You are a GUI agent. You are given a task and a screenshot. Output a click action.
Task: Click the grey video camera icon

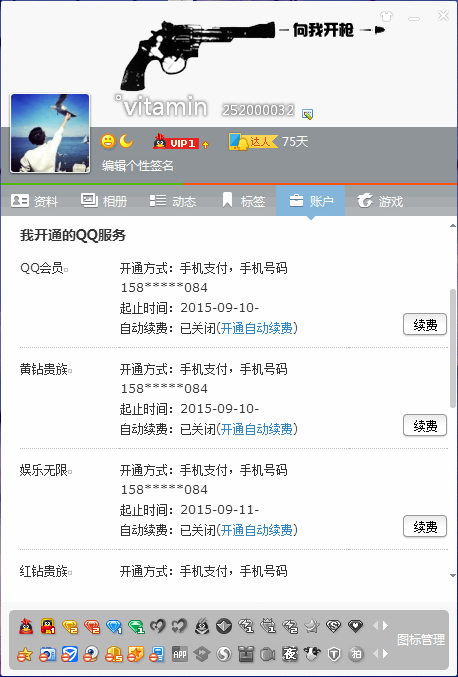268,655
